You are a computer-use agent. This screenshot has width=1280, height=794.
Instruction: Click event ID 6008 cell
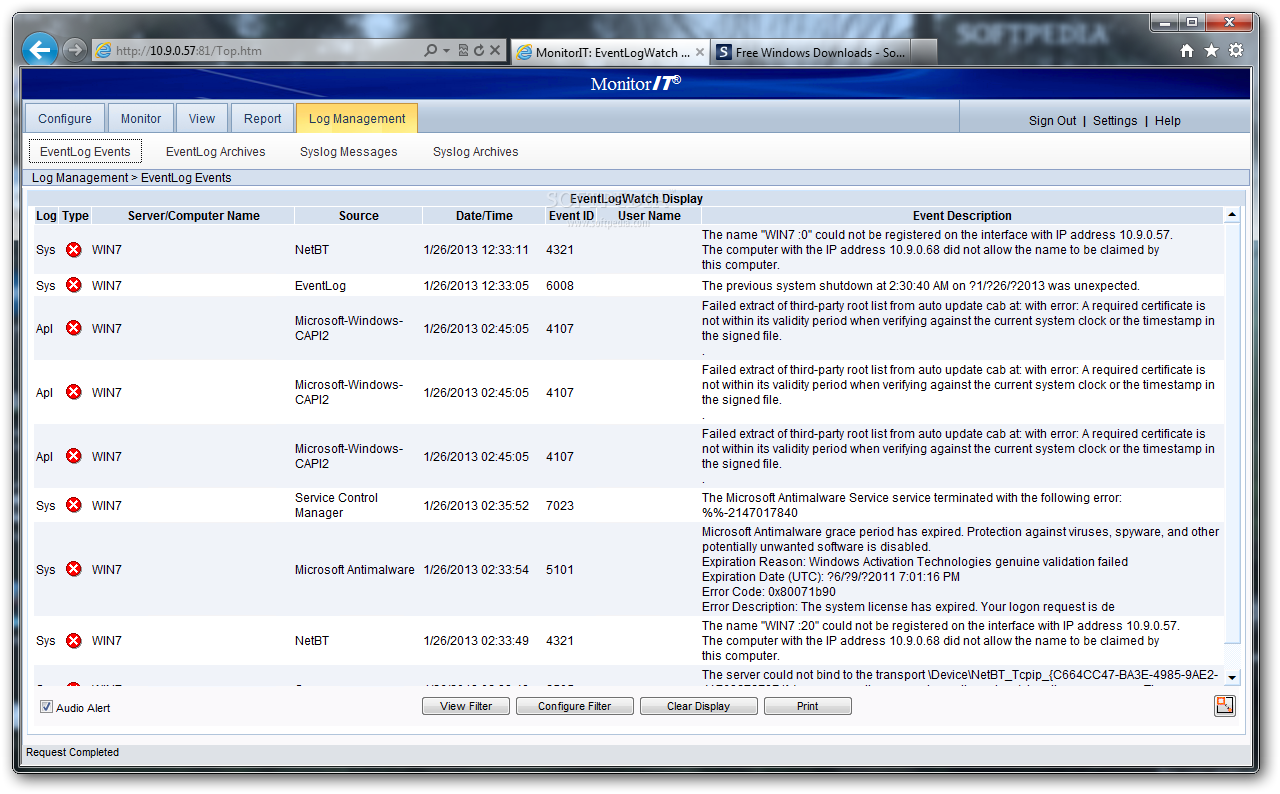[x=560, y=285]
